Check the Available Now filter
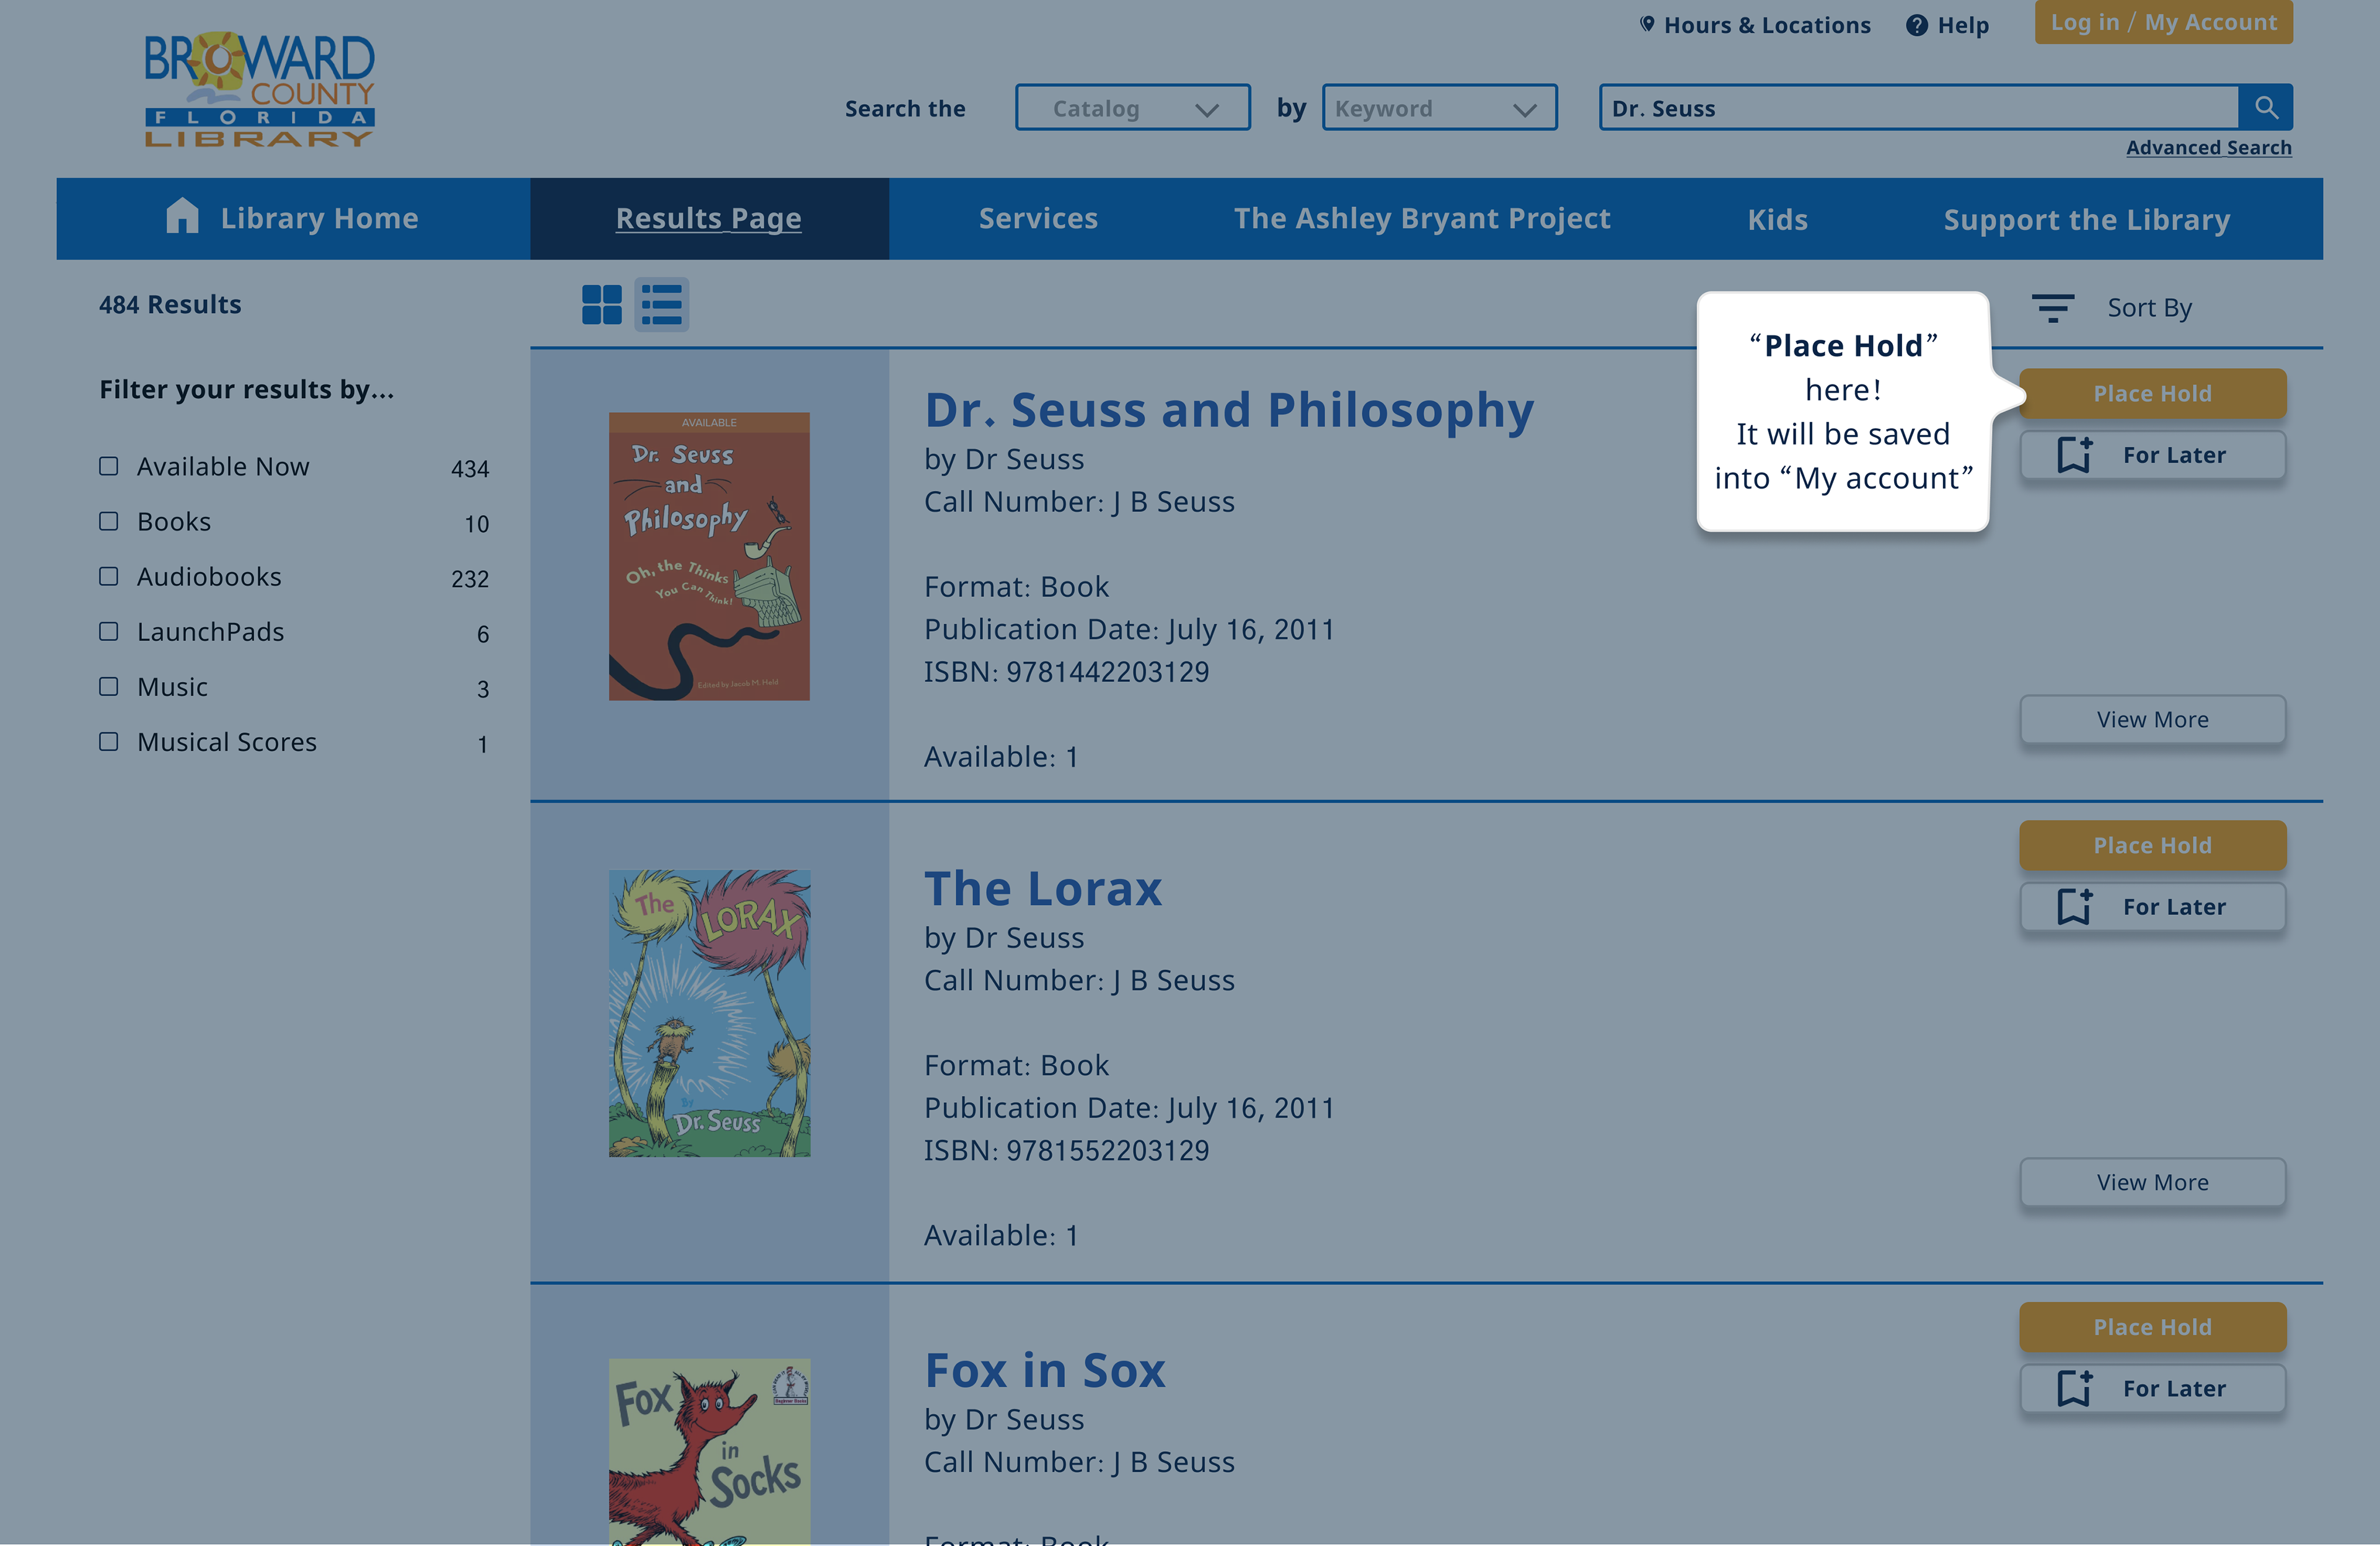The image size is (2380, 1546). click(109, 466)
